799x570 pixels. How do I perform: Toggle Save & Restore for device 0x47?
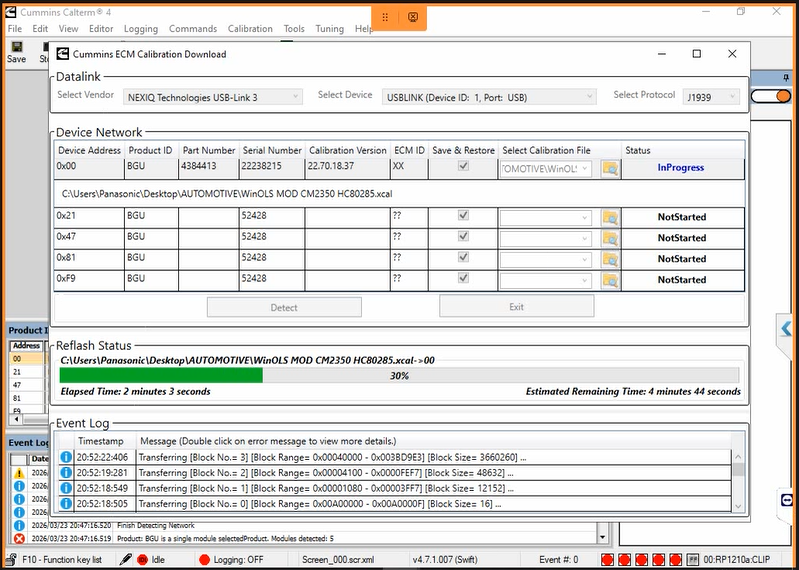[x=463, y=237]
